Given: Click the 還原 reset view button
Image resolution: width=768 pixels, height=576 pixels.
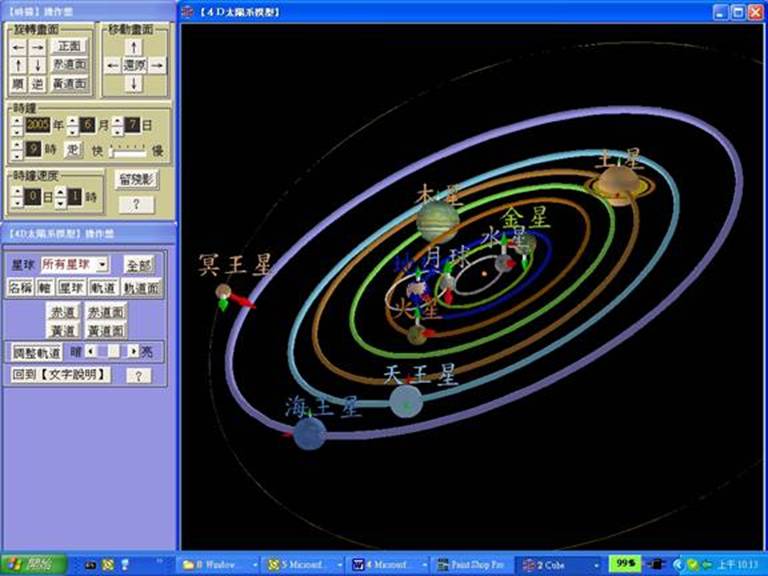Looking at the screenshot, I should (x=135, y=66).
